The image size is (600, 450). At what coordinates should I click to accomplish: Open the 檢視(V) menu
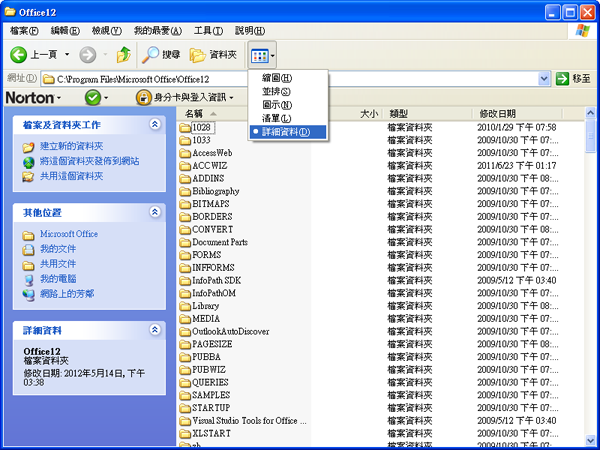click(x=107, y=31)
